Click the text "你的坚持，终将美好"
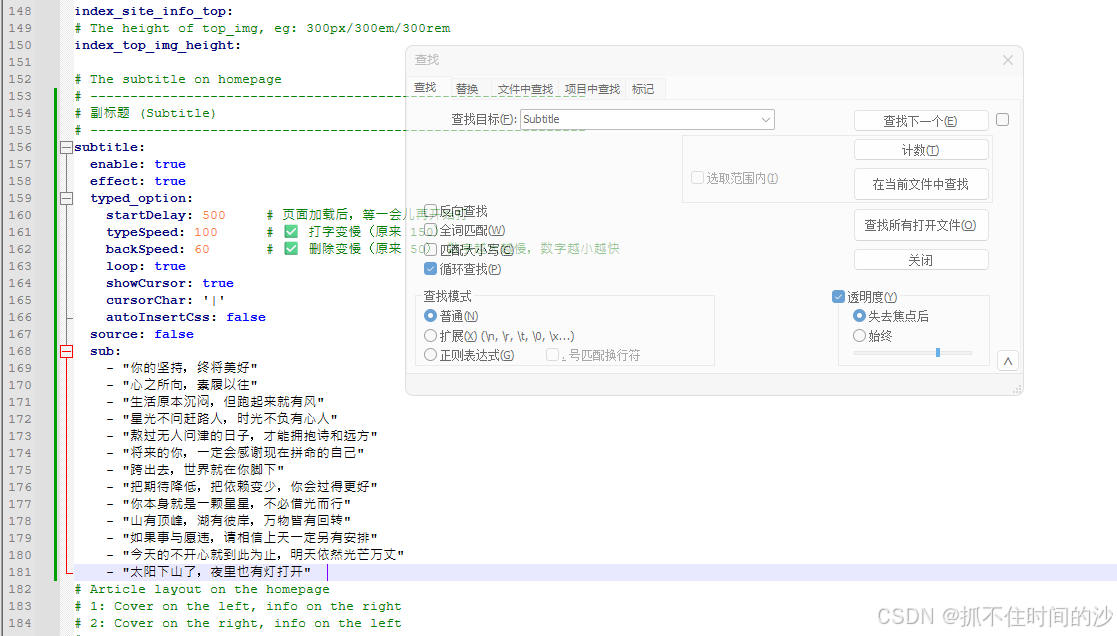1117x636 pixels. click(x=190, y=368)
